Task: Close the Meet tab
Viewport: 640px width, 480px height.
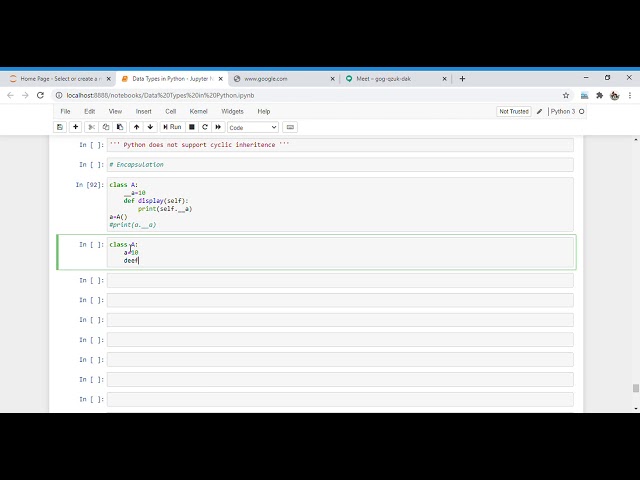Action: (444, 79)
